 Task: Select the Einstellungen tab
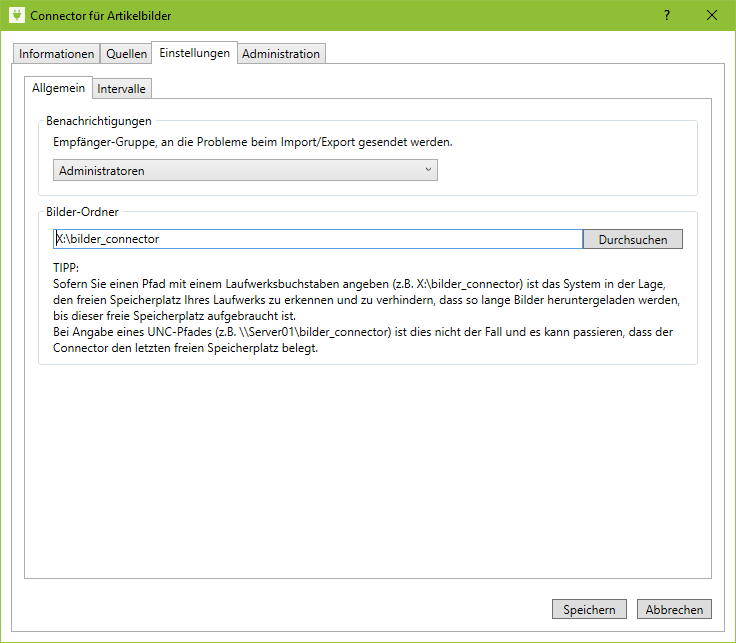(x=195, y=53)
